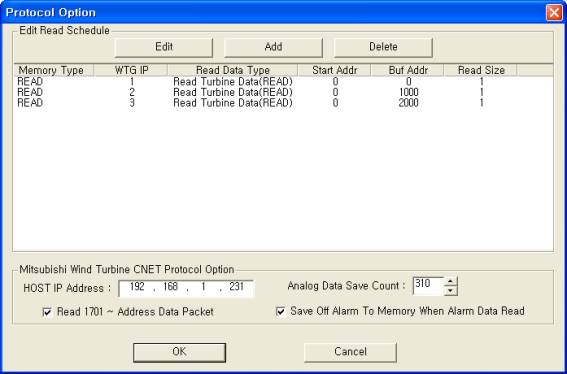
Task: Select the schedule row with Buf Addr 2000
Action: tap(283, 103)
